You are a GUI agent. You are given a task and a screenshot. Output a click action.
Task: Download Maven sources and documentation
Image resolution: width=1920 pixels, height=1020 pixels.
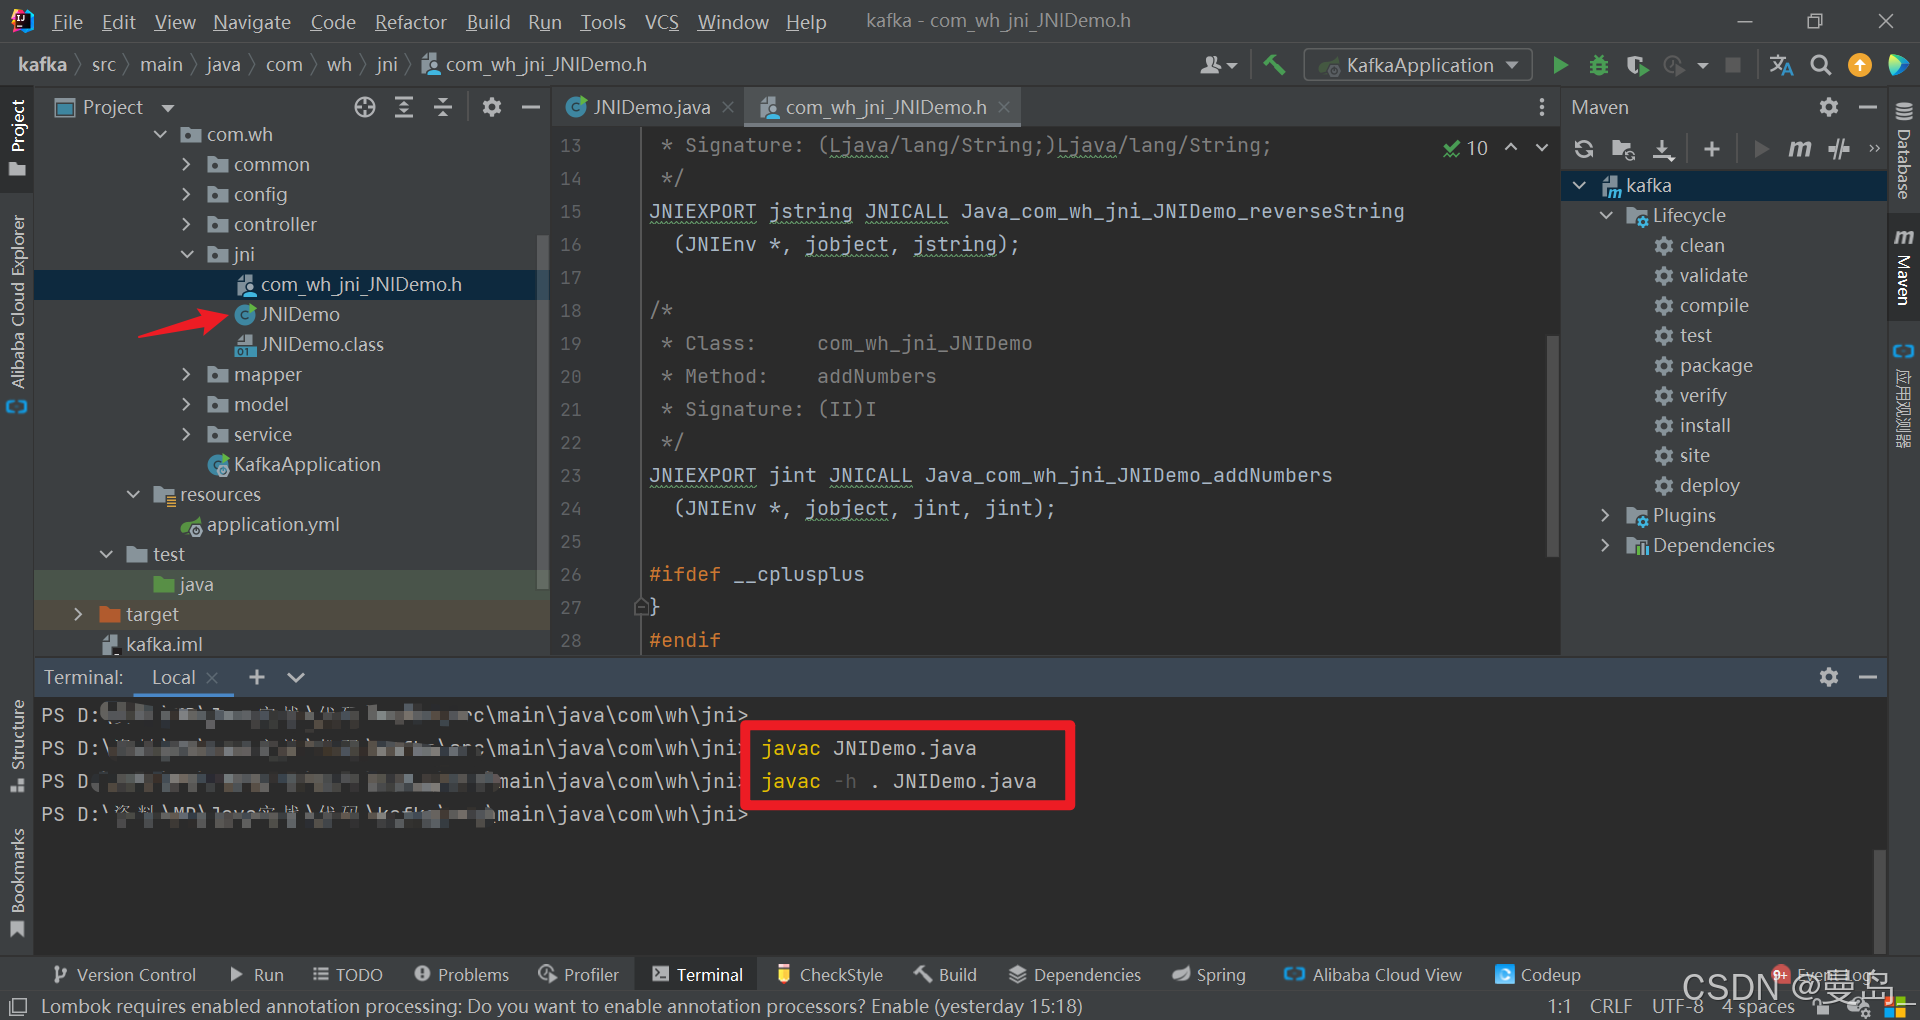1663,149
